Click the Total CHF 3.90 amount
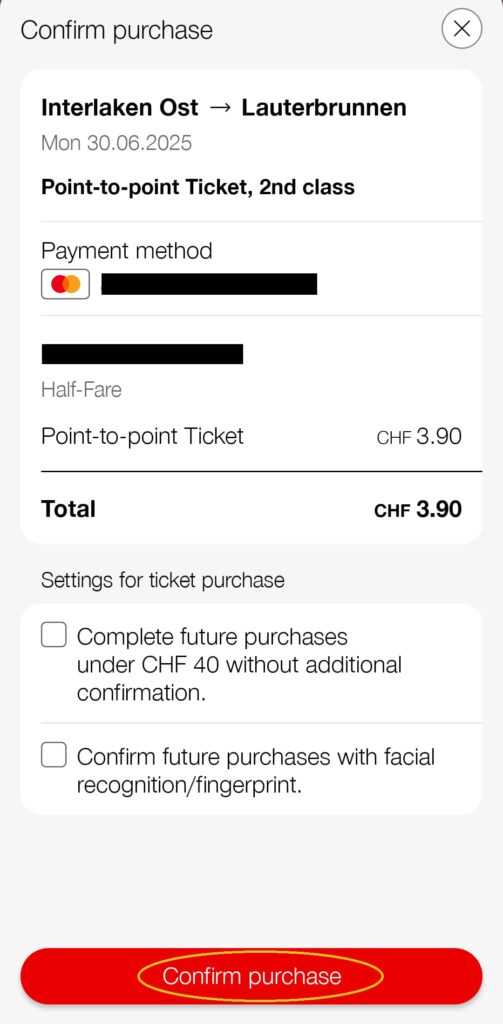Image resolution: width=503 pixels, height=1024 pixels. click(x=418, y=509)
